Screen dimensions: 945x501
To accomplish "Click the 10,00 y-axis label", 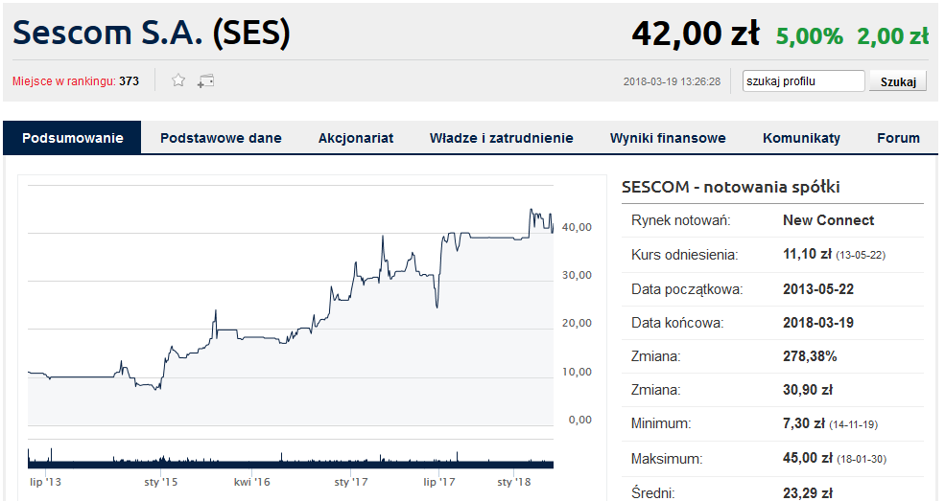I will pos(577,372).
